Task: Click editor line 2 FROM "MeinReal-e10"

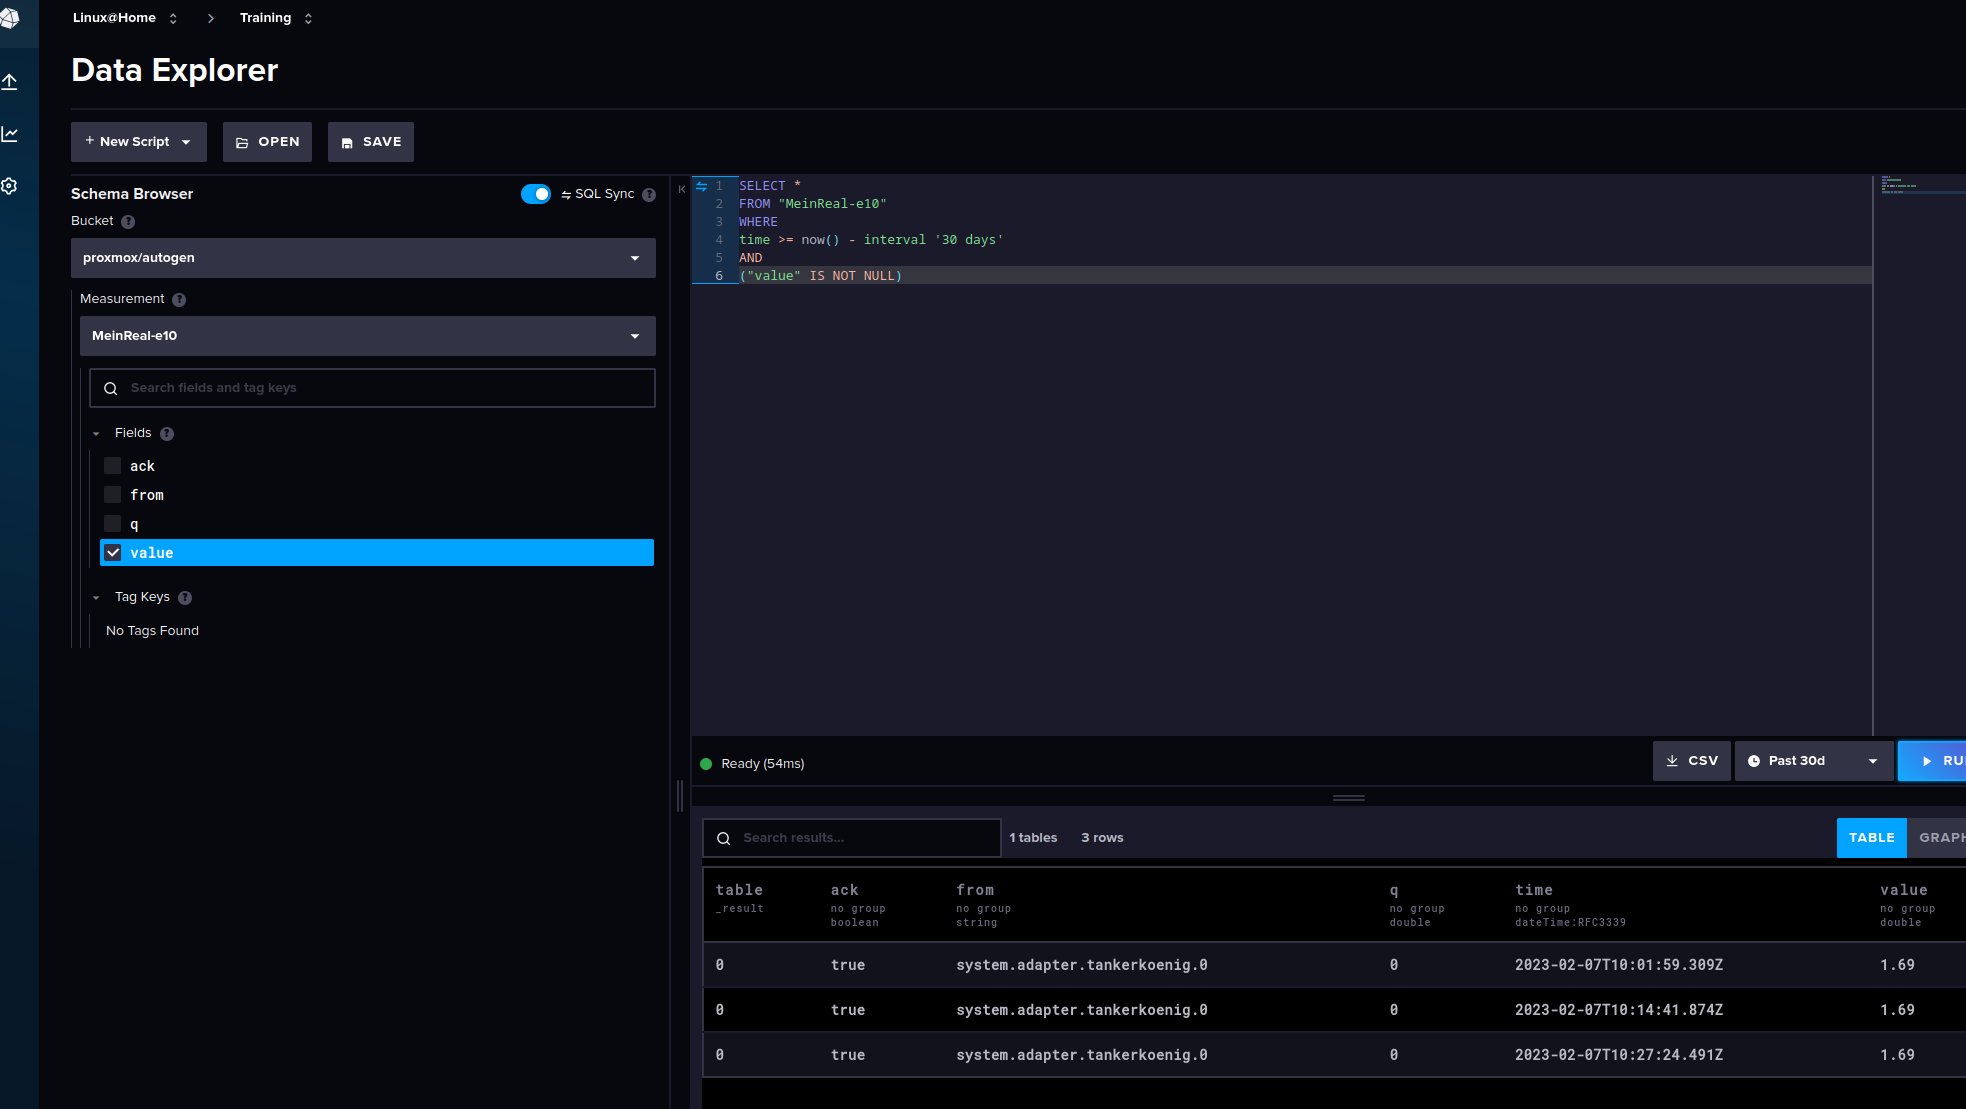Action: click(813, 204)
